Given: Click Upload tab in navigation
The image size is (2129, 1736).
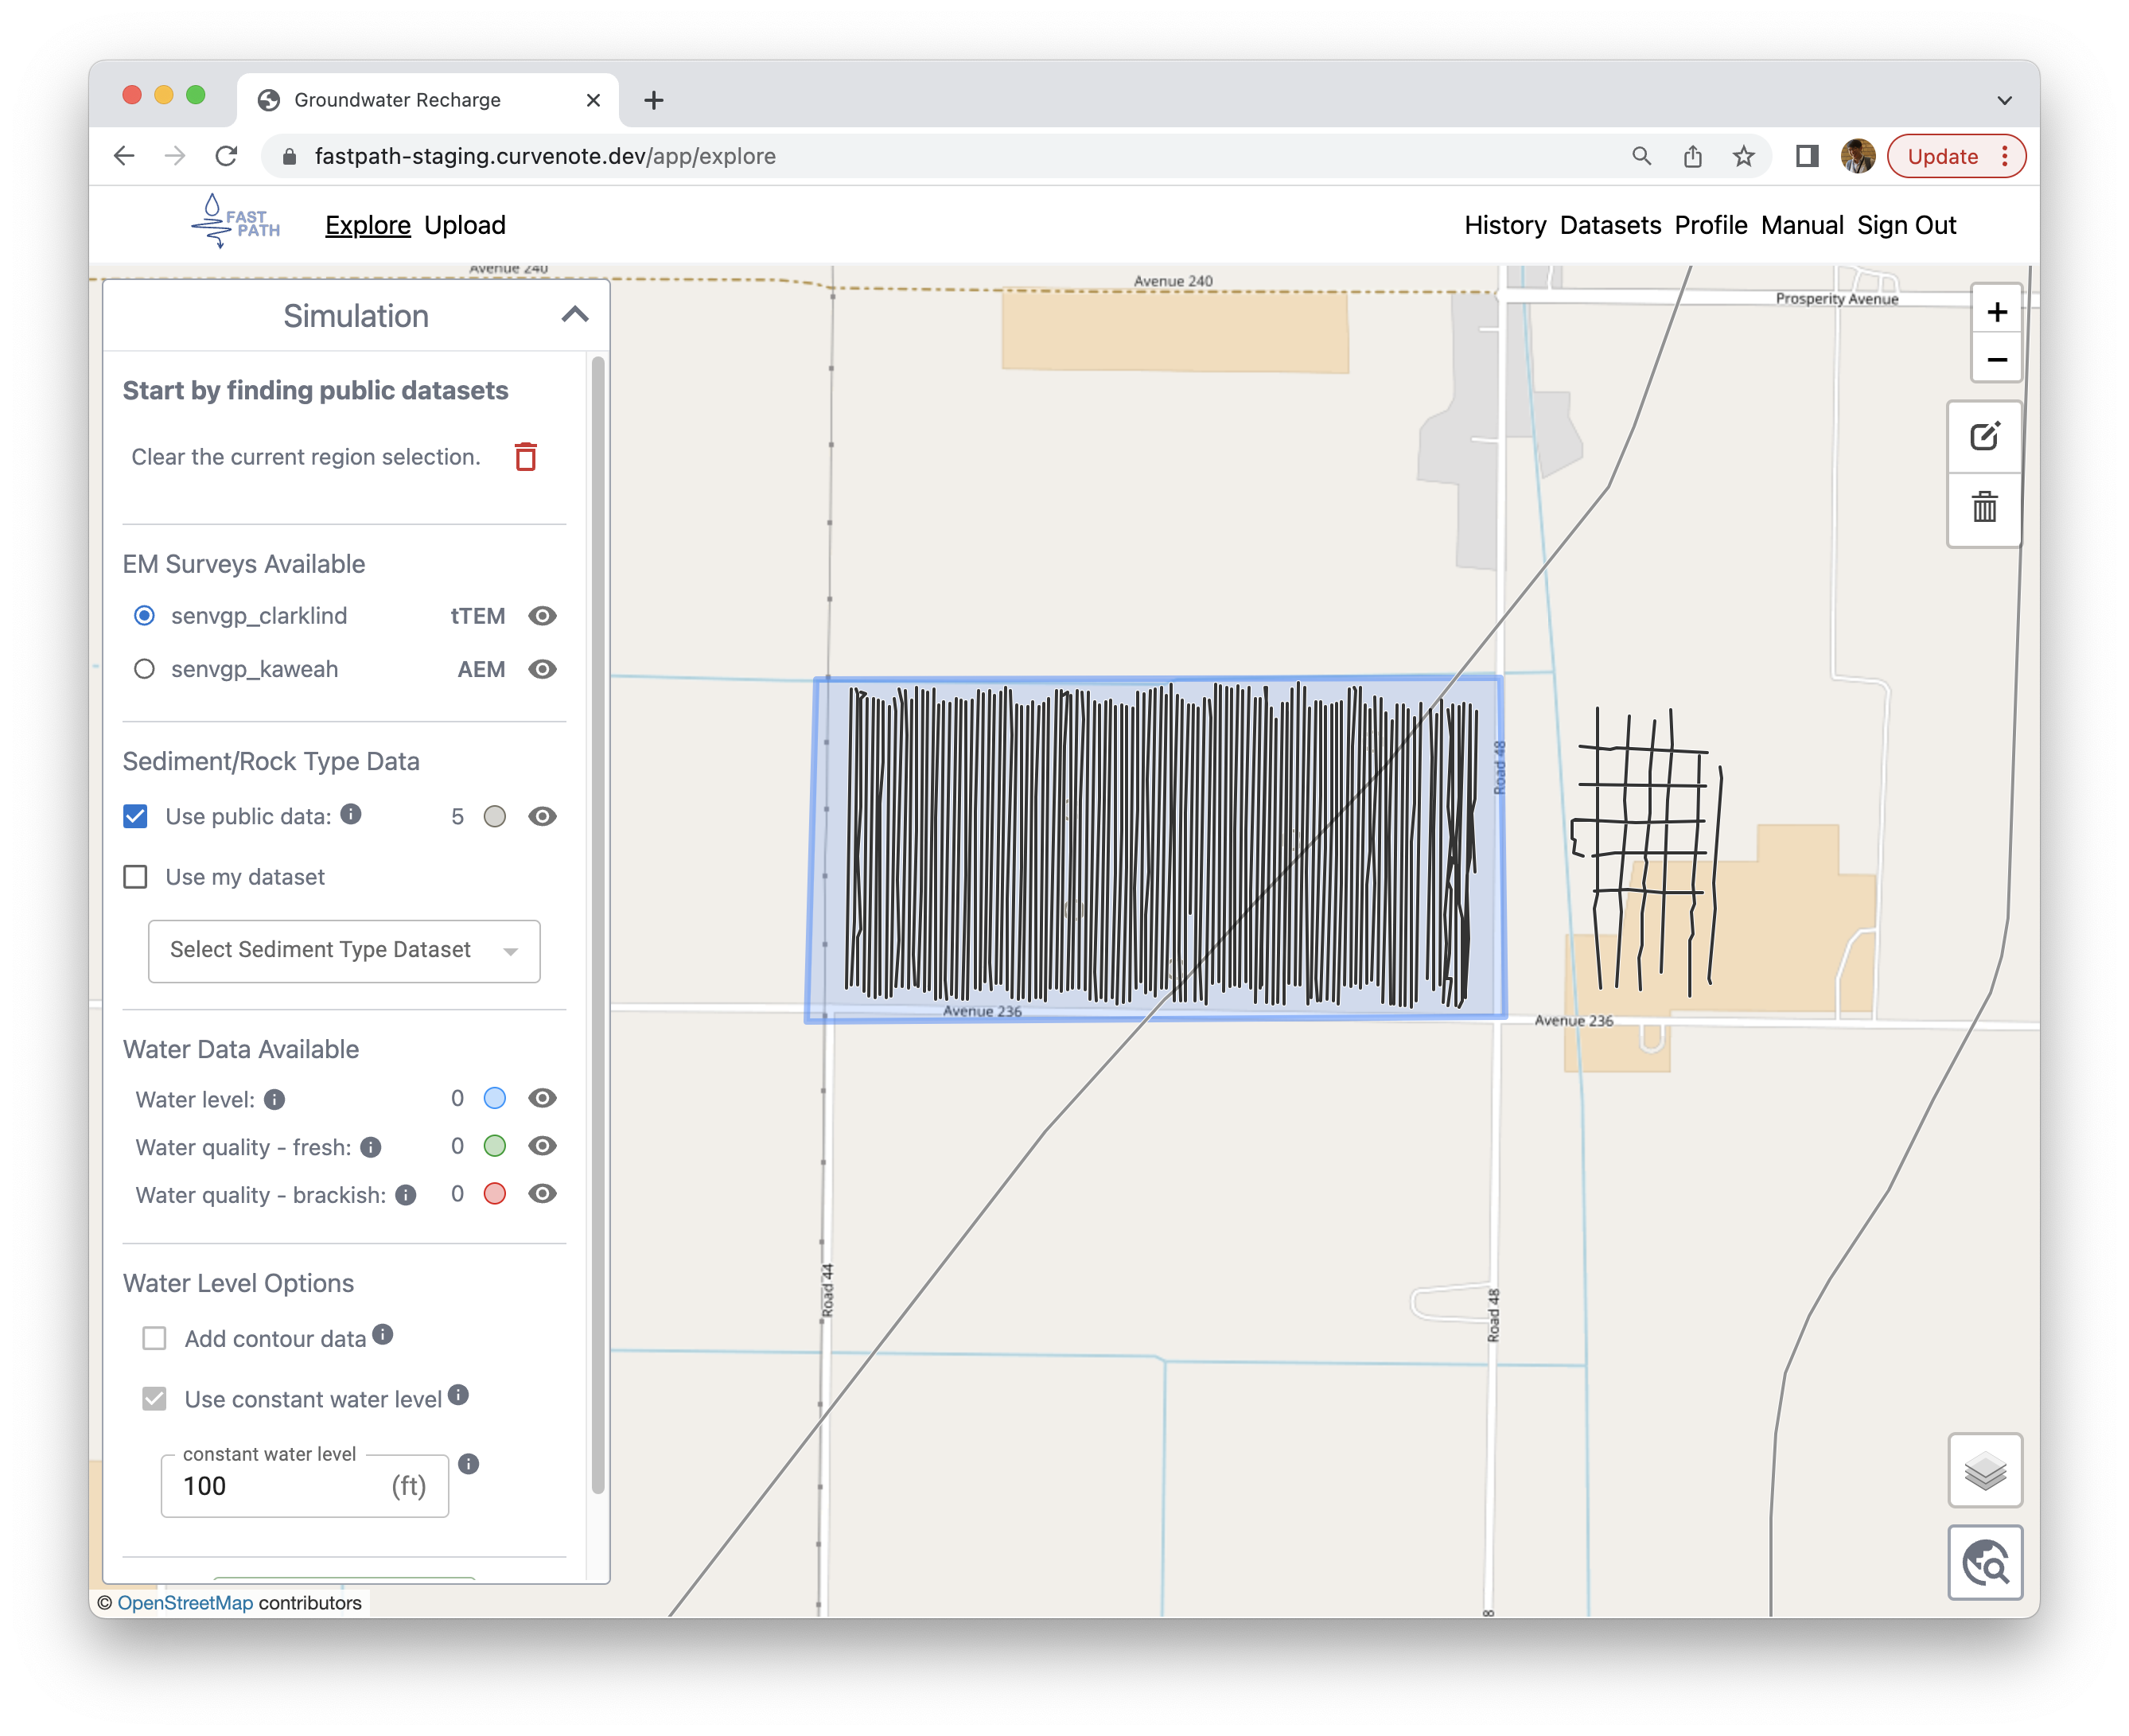Looking at the screenshot, I should [x=467, y=226].
